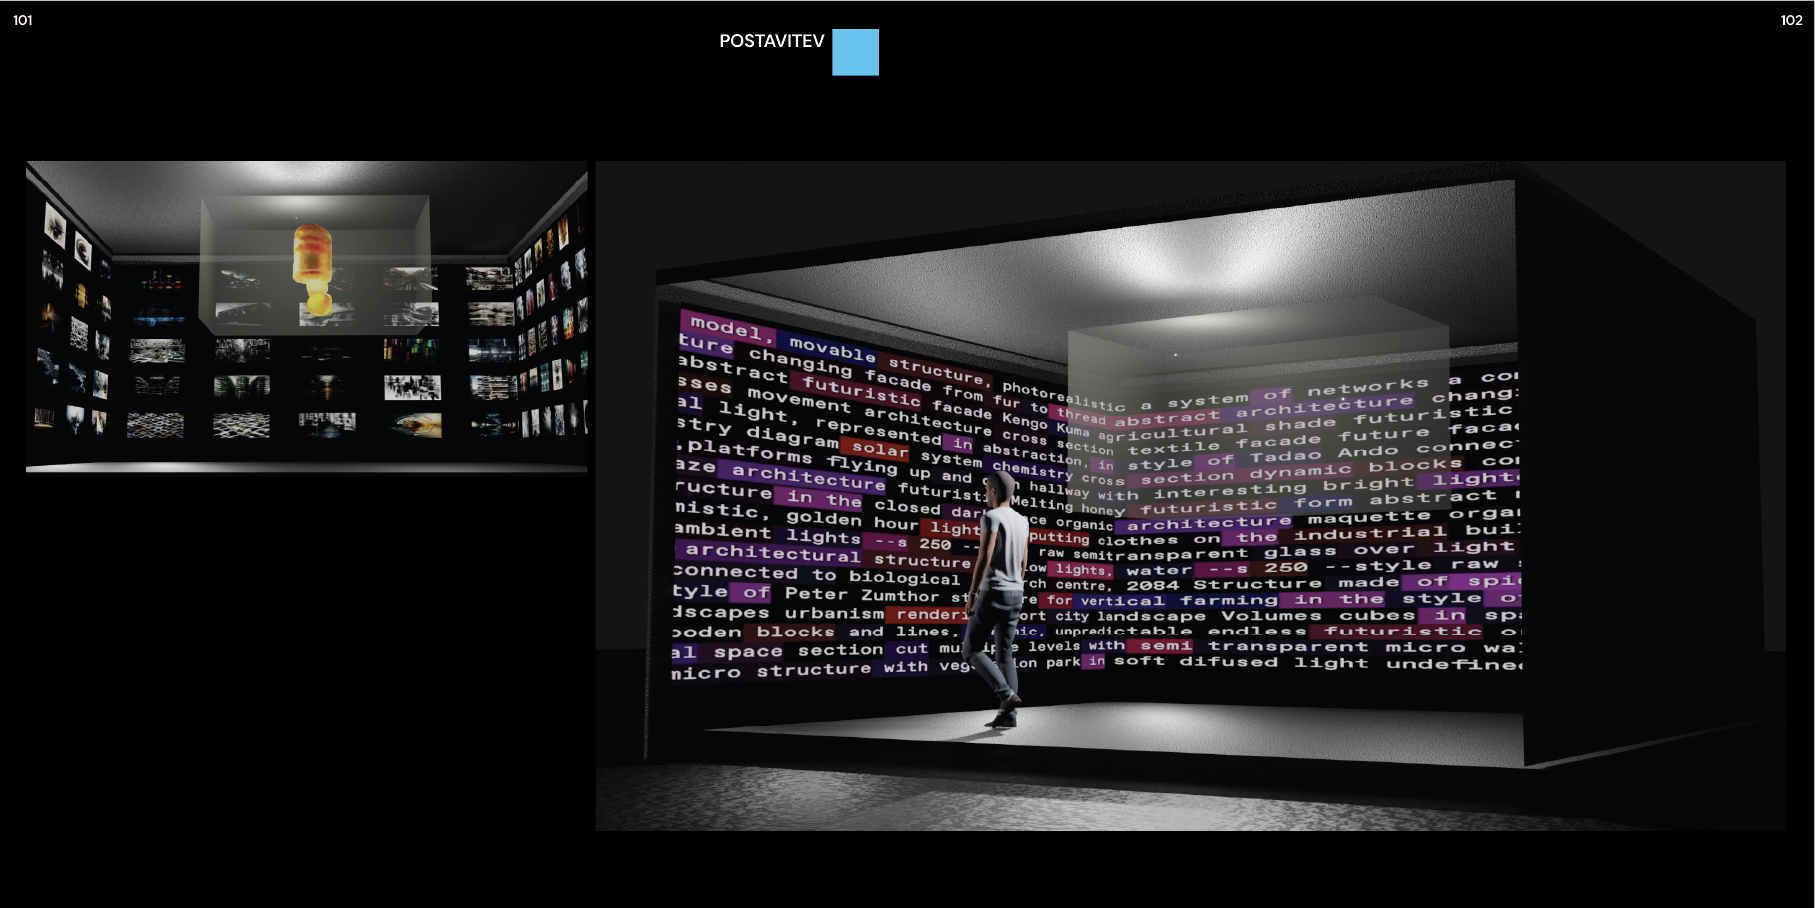Open the large text-wall room render
Viewport: 1815px width, 908px height.
(x=1190, y=495)
